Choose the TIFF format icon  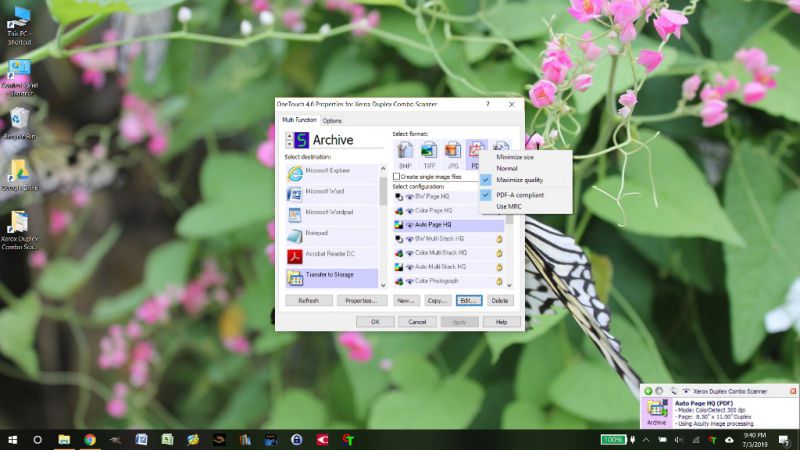tap(428, 151)
